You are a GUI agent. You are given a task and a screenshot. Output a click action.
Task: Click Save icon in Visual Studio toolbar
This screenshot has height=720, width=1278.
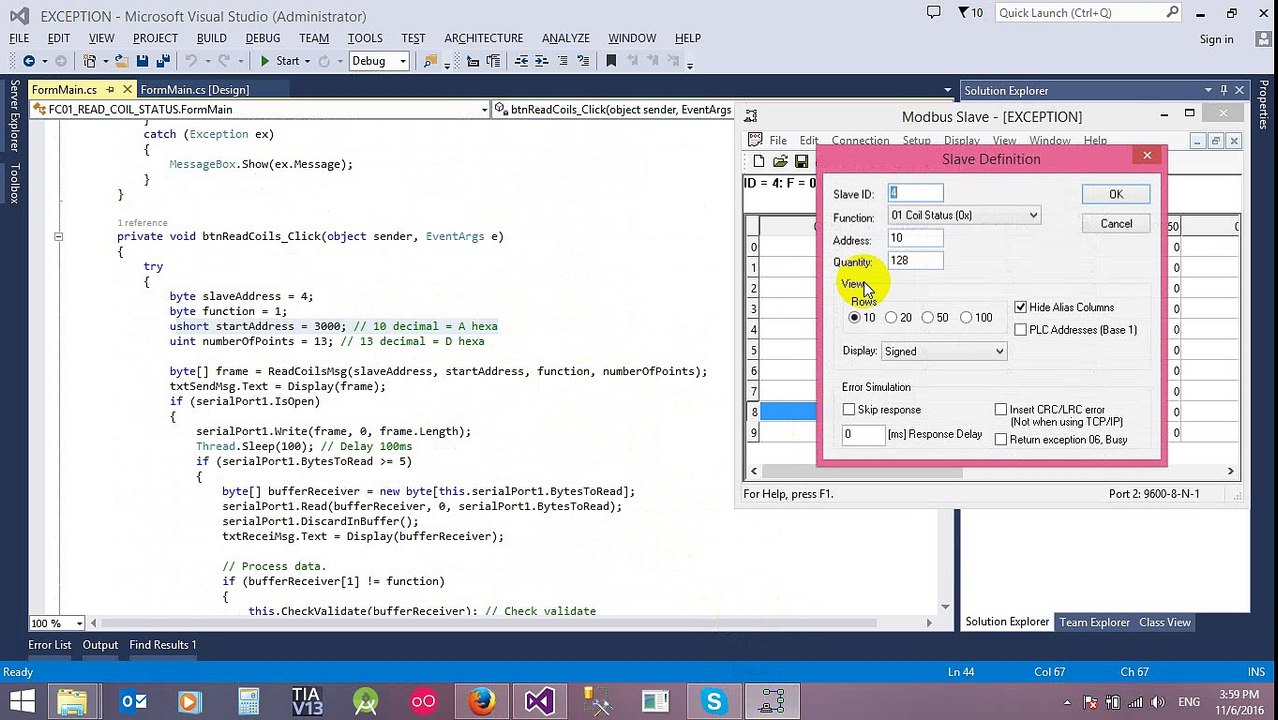coord(142,61)
